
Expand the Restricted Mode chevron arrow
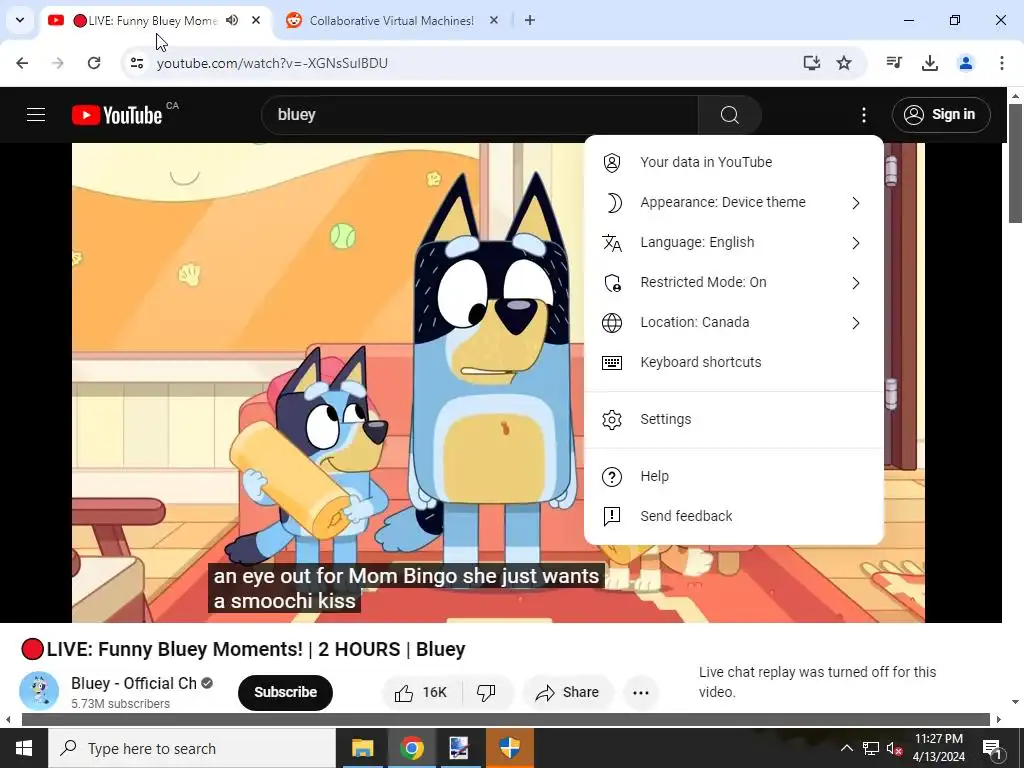click(856, 283)
